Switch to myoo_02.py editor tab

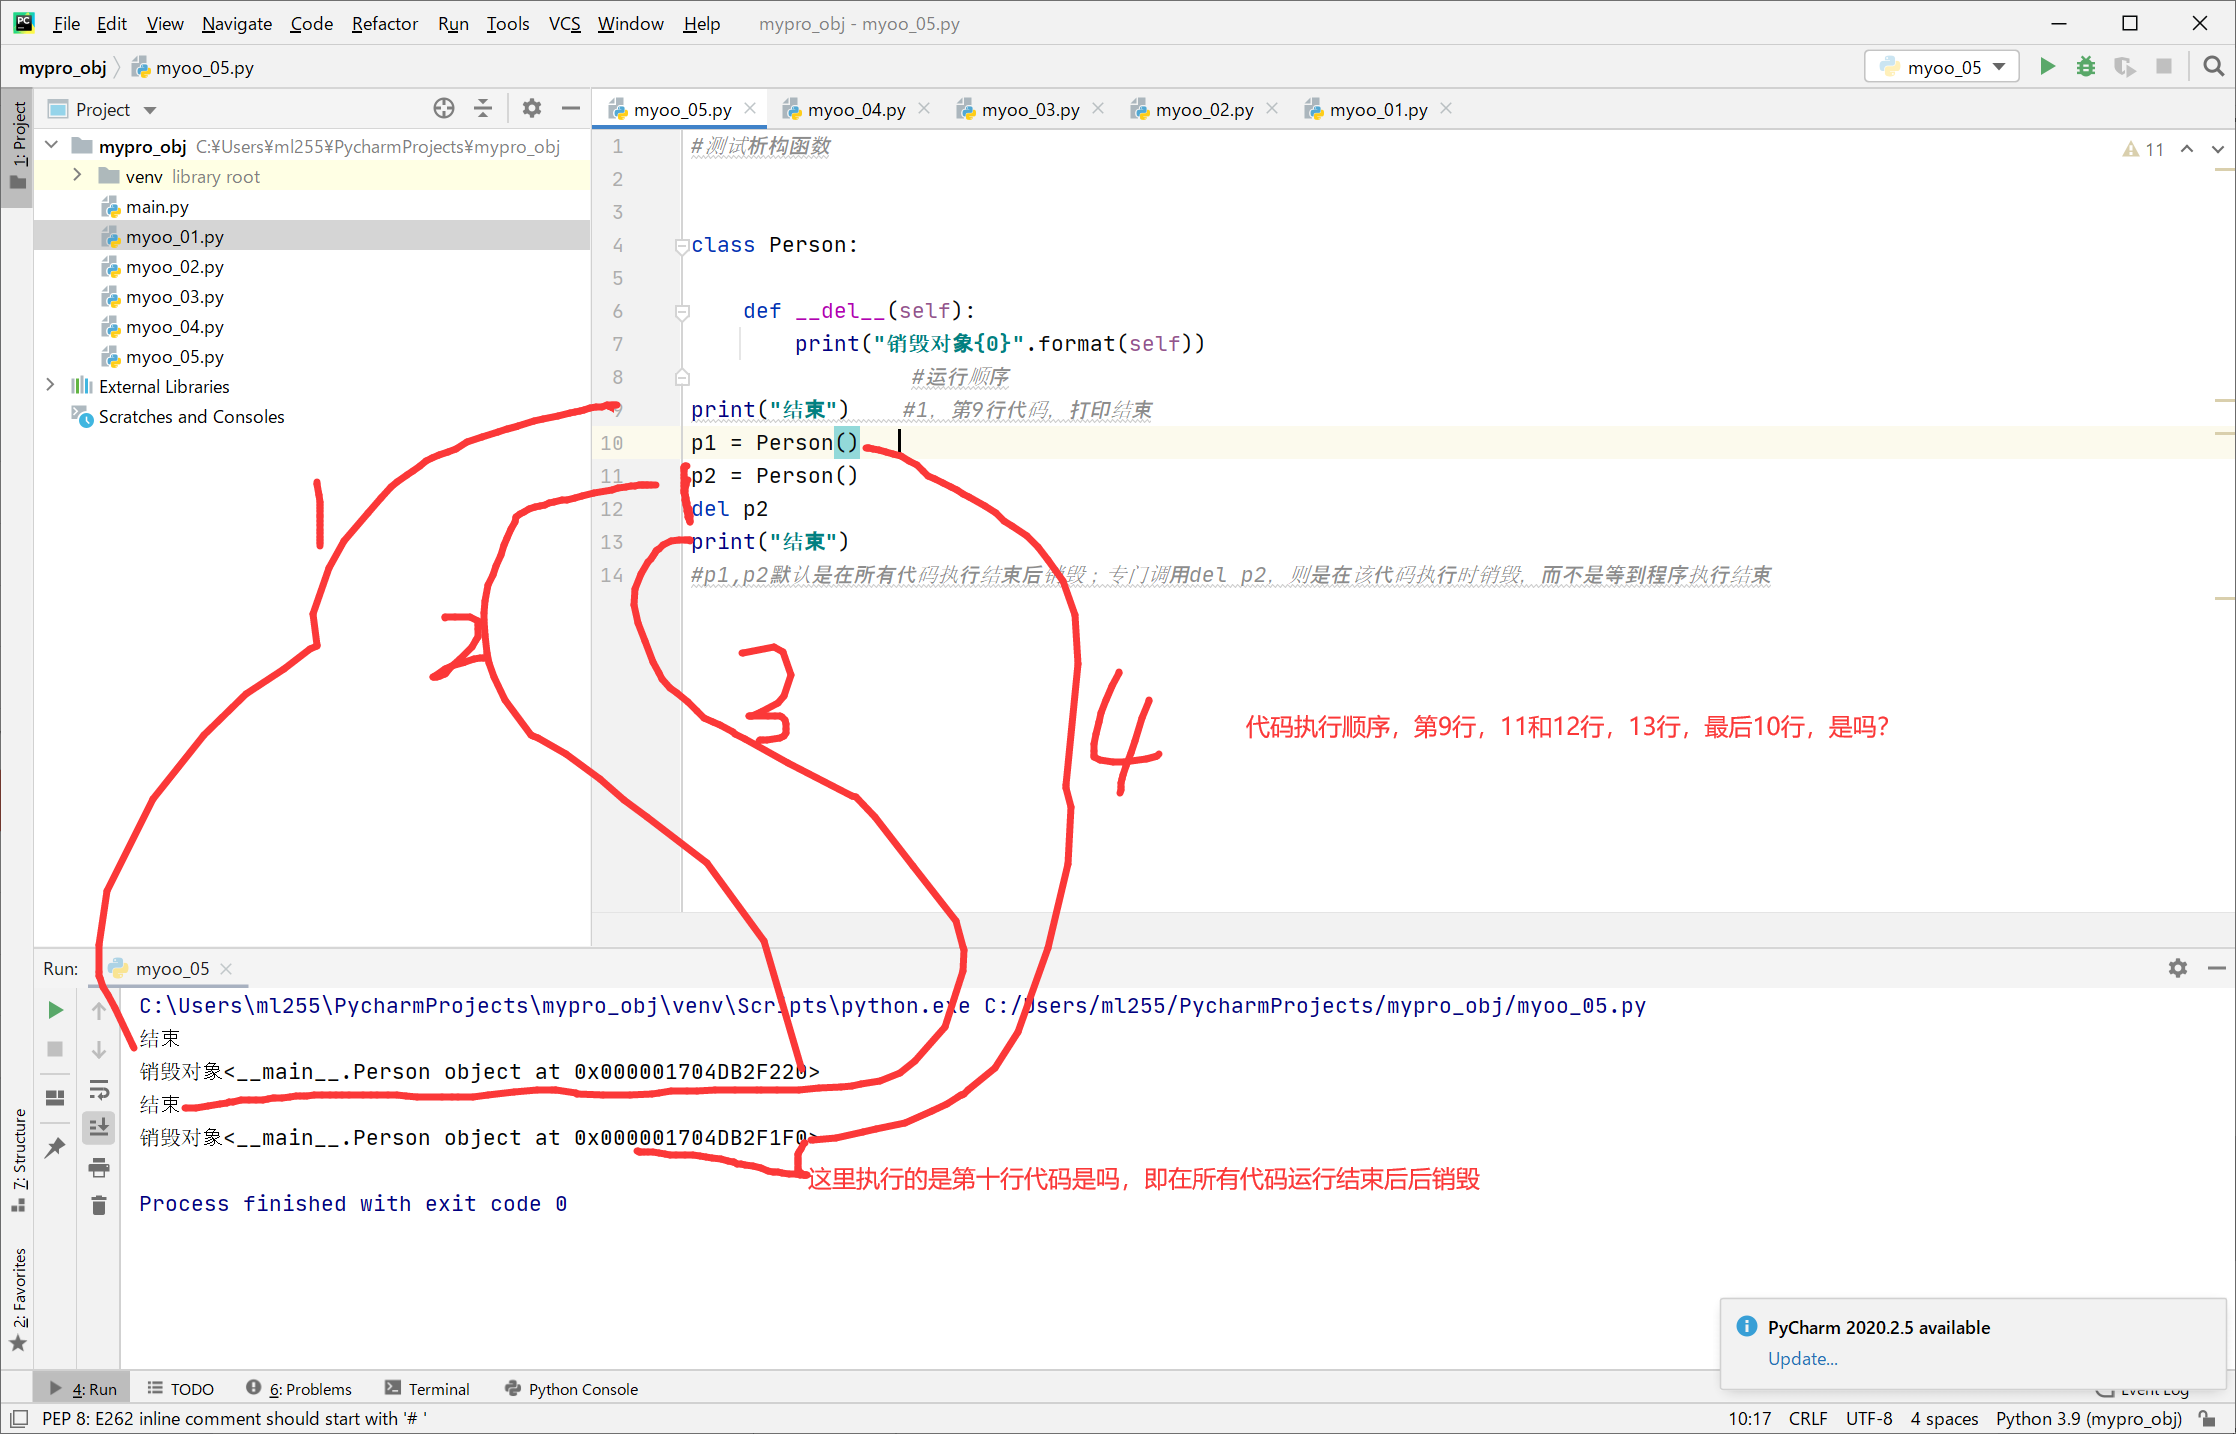(1204, 109)
